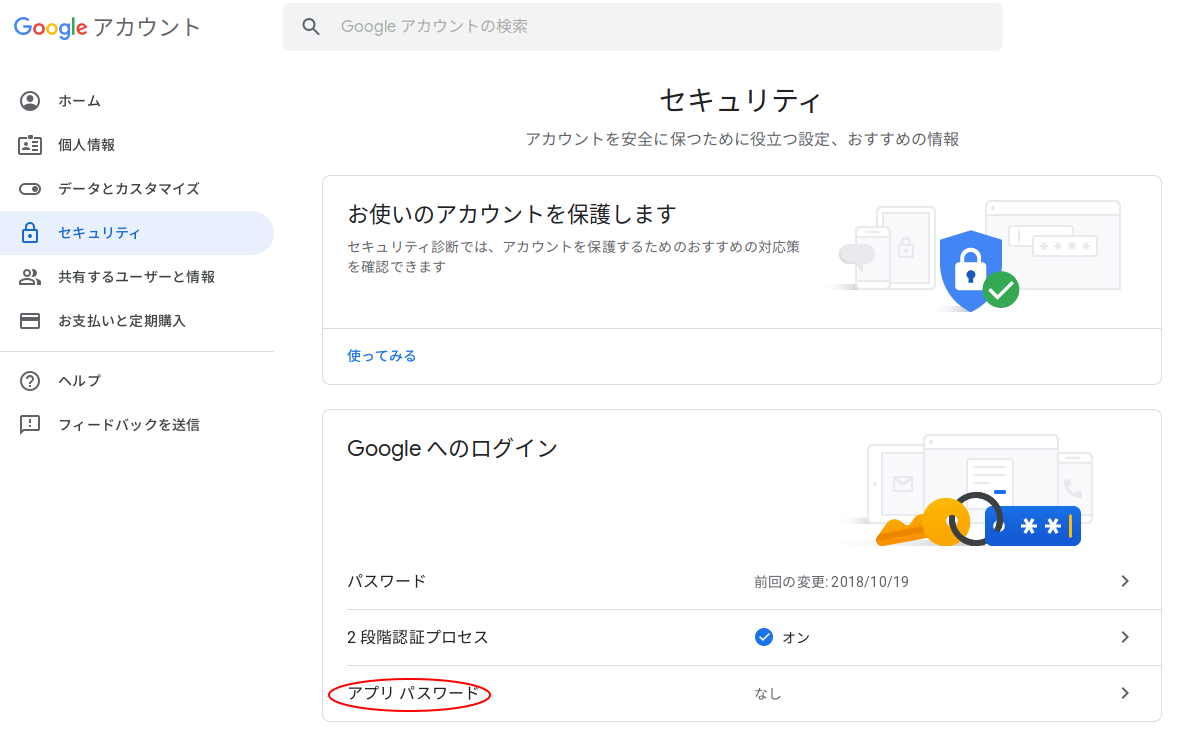Click the ホーム person icon

point(30,101)
